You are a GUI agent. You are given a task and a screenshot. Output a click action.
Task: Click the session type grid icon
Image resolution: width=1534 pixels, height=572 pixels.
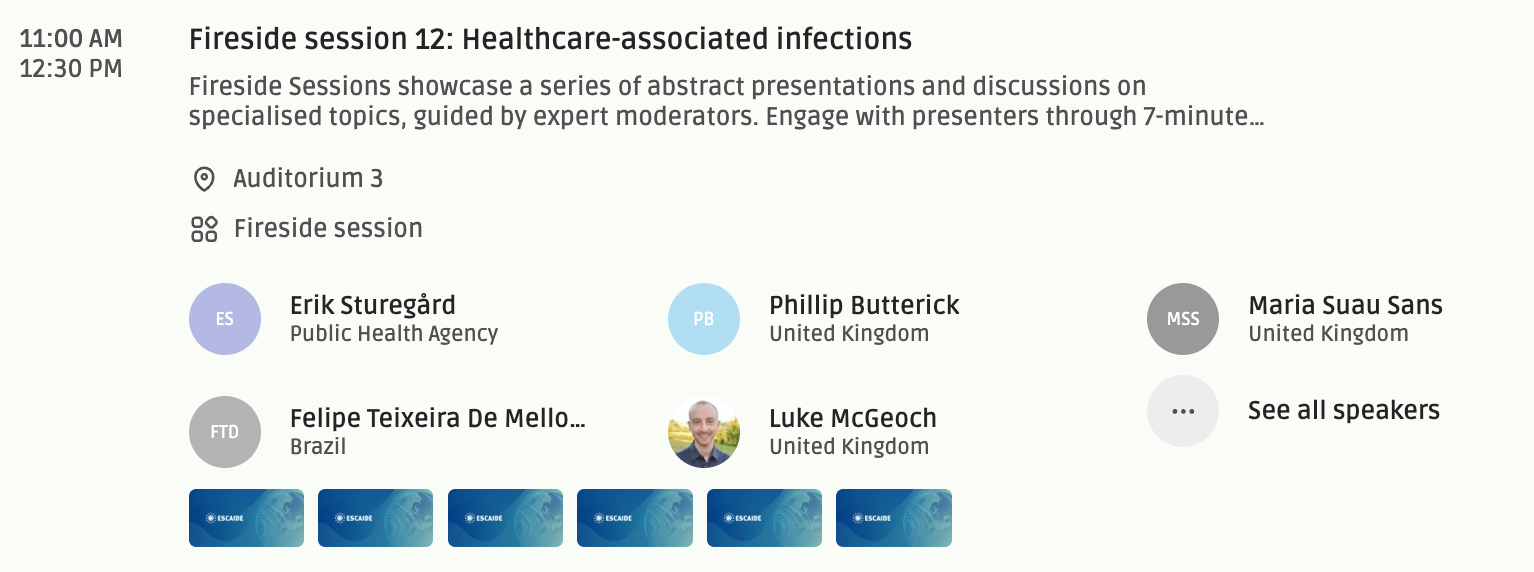pos(204,229)
